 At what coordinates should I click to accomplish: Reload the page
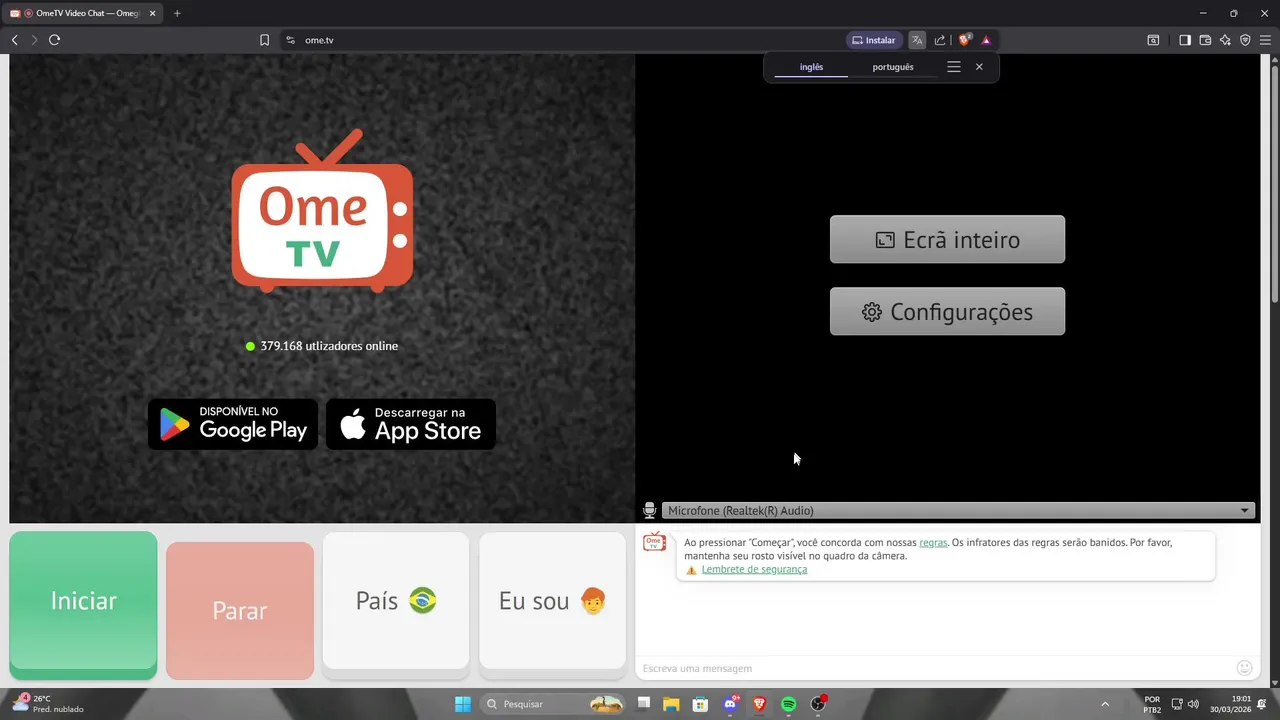tap(54, 40)
